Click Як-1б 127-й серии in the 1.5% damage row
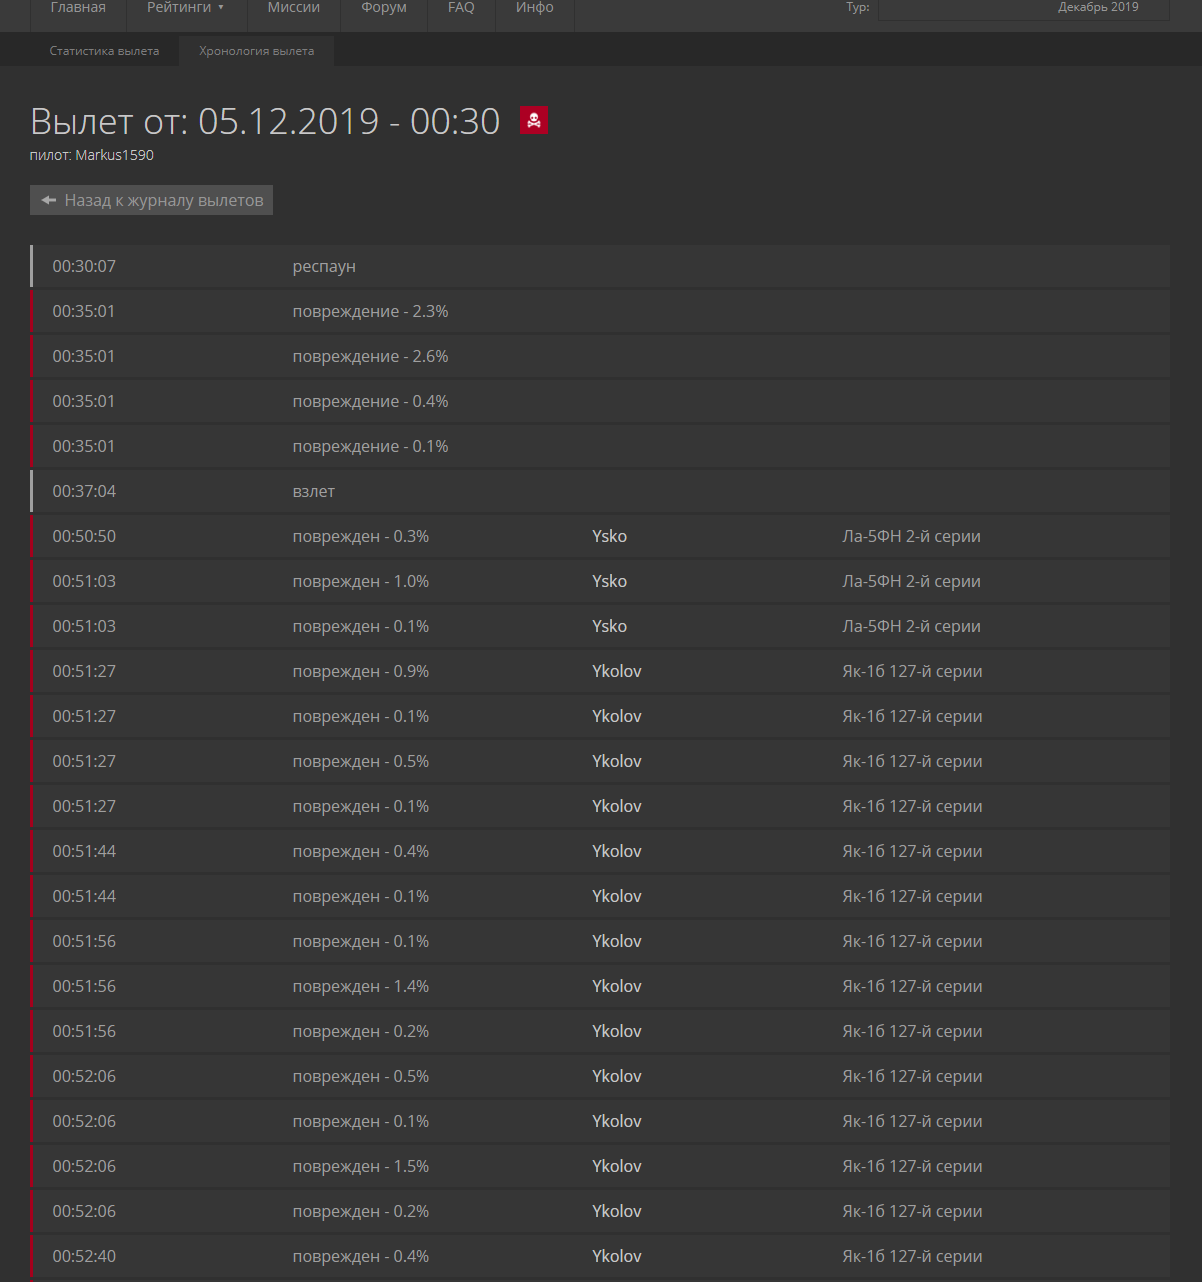 pos(912,1166)
